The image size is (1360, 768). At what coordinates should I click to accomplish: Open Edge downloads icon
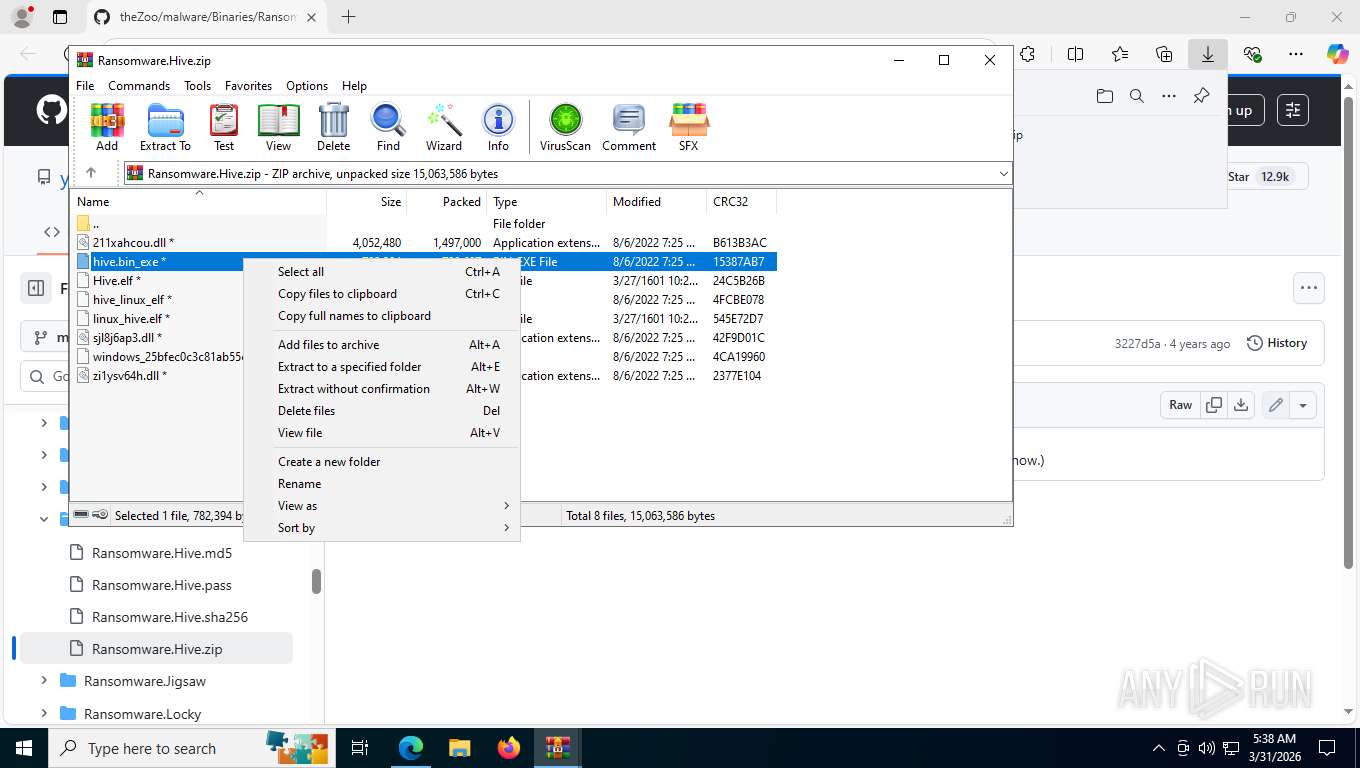click(x=1208, y=55)
